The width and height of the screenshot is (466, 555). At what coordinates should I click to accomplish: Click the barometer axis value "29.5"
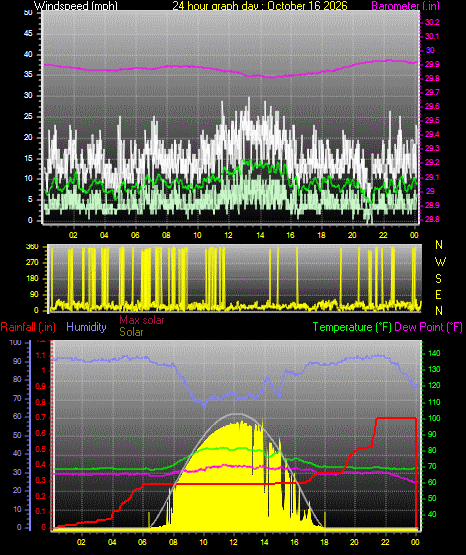432,121
